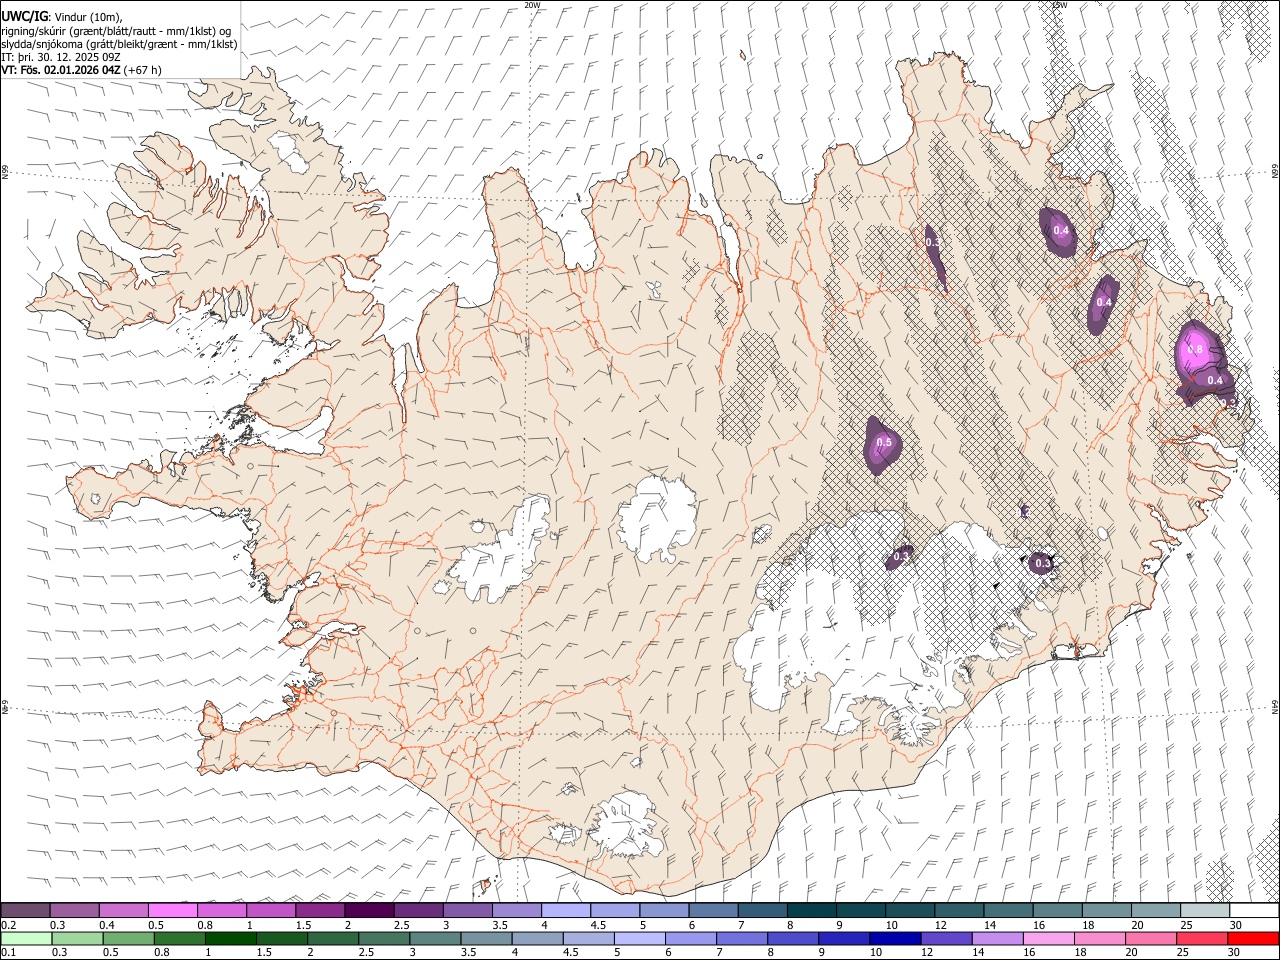Pick the bright red 30 swatch in rain scale
This screenshot has height=960, width=1280.
coord(1253,938)
